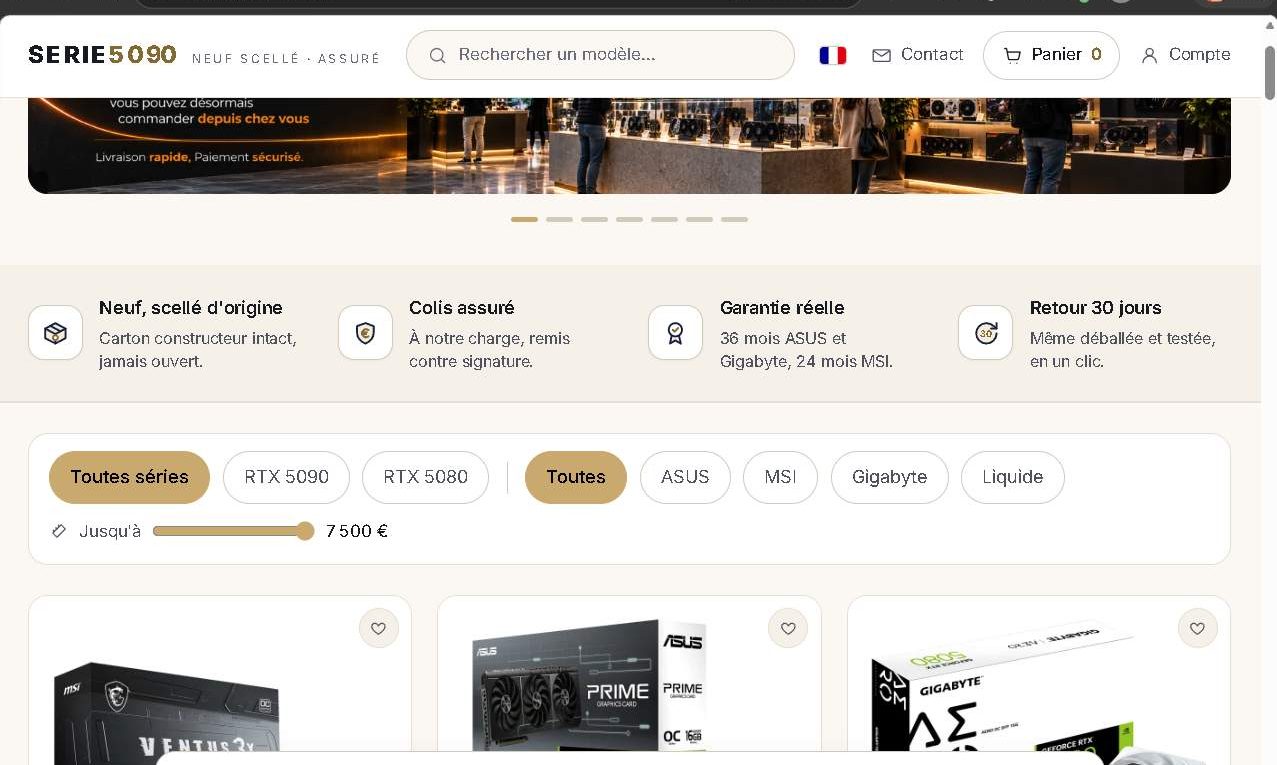Filter by MSI brand
The height and width of the screenshot is (765, 1277).
pos(780,477)
